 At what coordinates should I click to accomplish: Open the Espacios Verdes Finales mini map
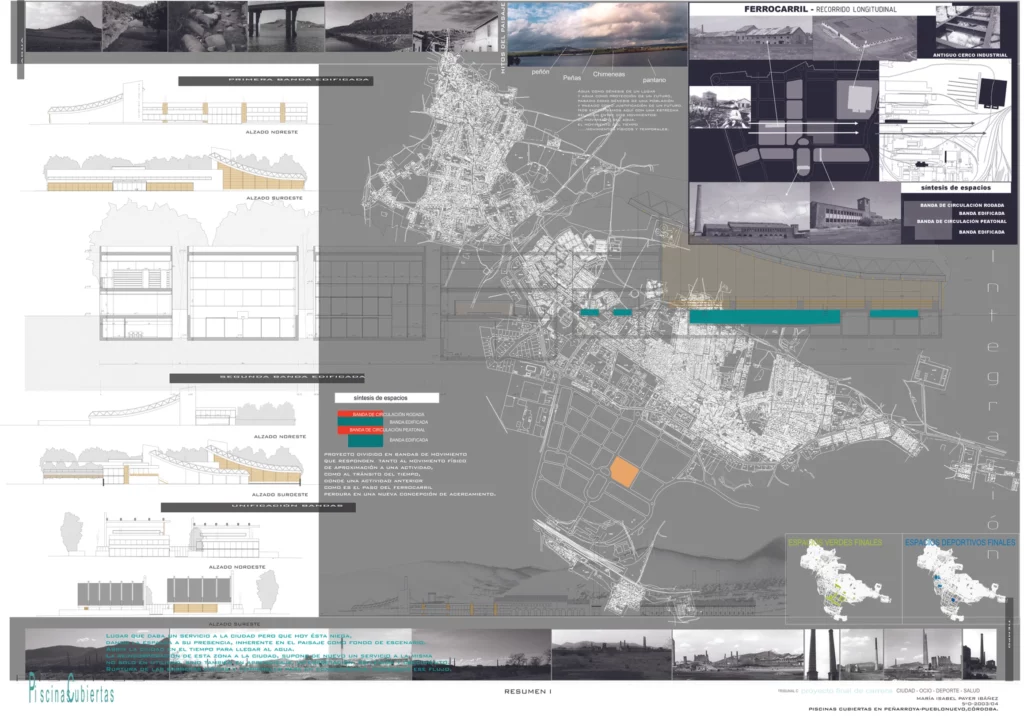[x=836, y=580]
